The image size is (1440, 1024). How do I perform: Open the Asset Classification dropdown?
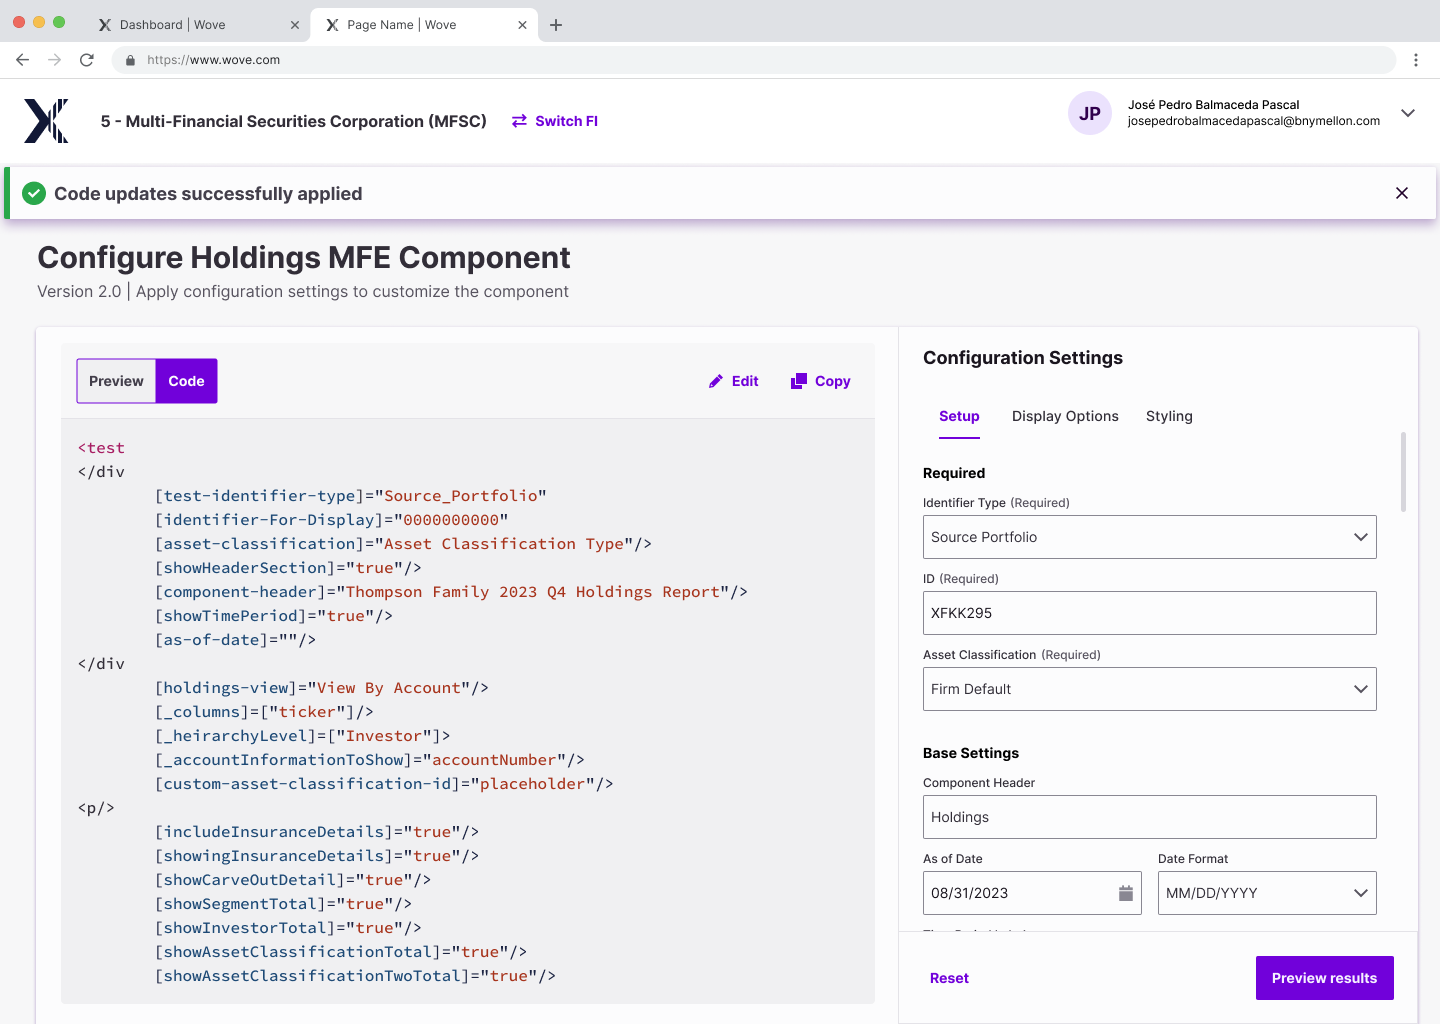coord(1150,689)
